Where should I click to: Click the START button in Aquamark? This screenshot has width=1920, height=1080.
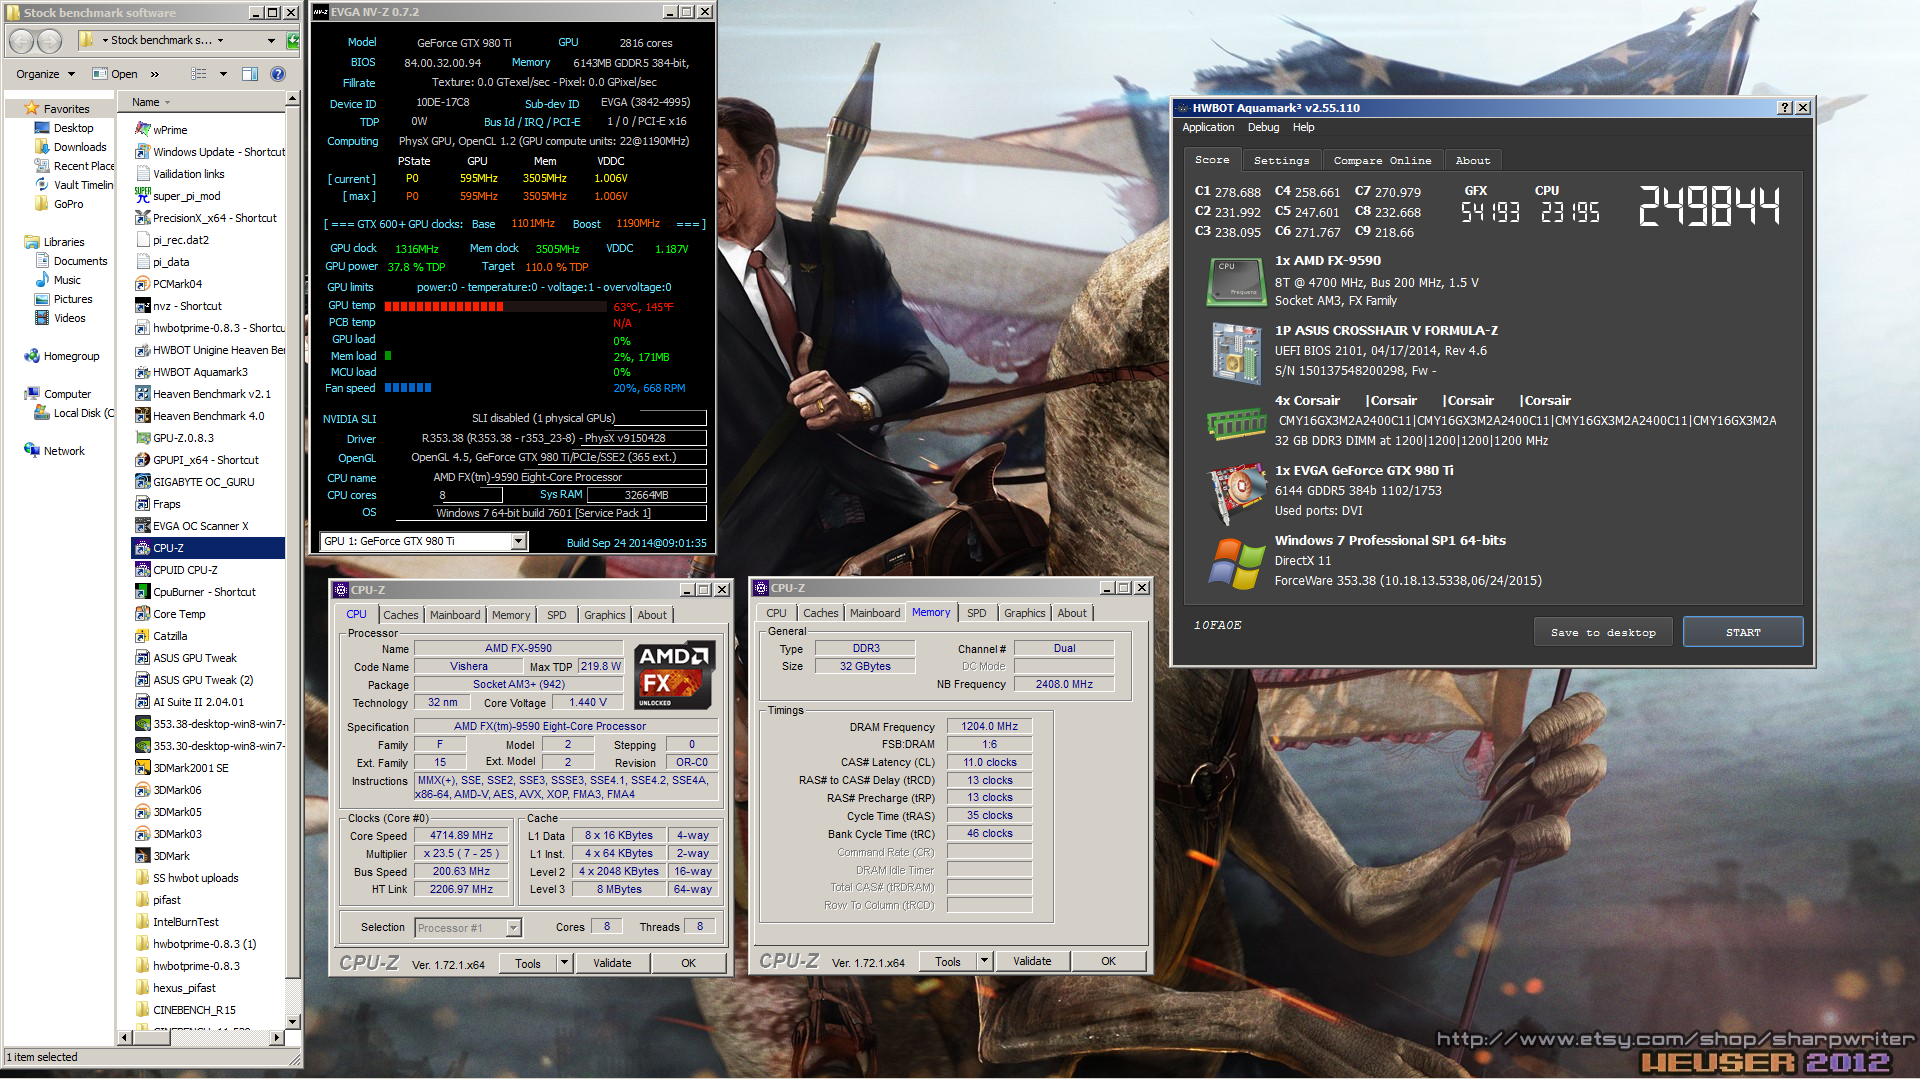pyautogui.click(x=1743, y=632)
